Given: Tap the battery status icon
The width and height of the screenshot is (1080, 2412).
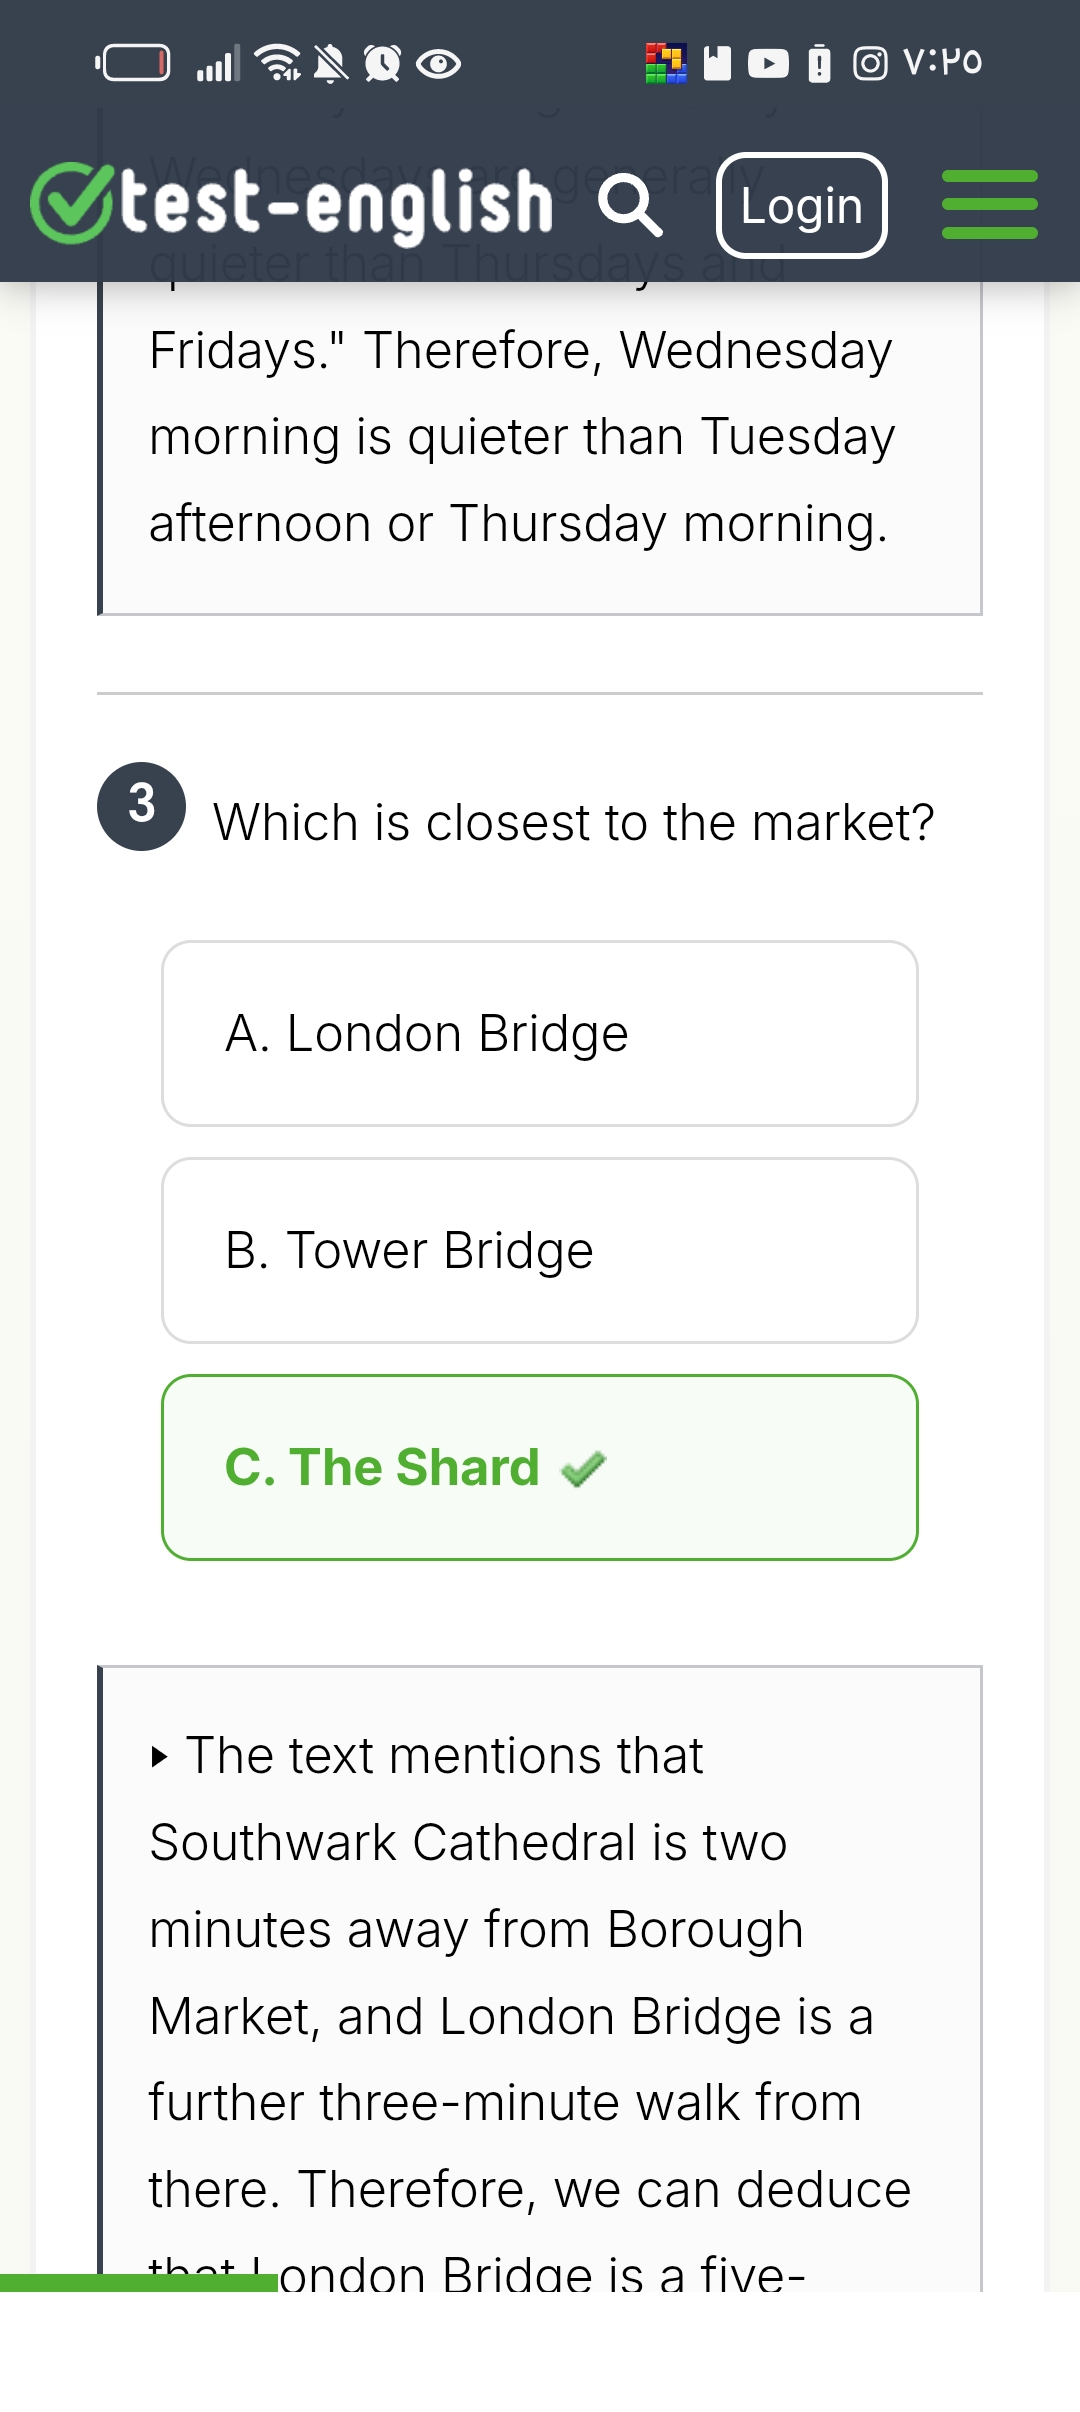Looking at the screenshot, I should 133,64.
